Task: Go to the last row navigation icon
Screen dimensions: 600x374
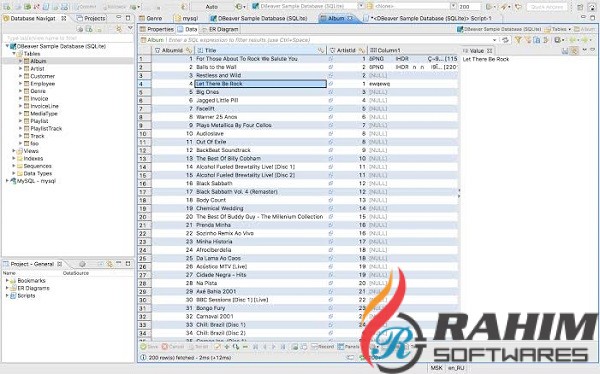Action: tap(283, 347)
